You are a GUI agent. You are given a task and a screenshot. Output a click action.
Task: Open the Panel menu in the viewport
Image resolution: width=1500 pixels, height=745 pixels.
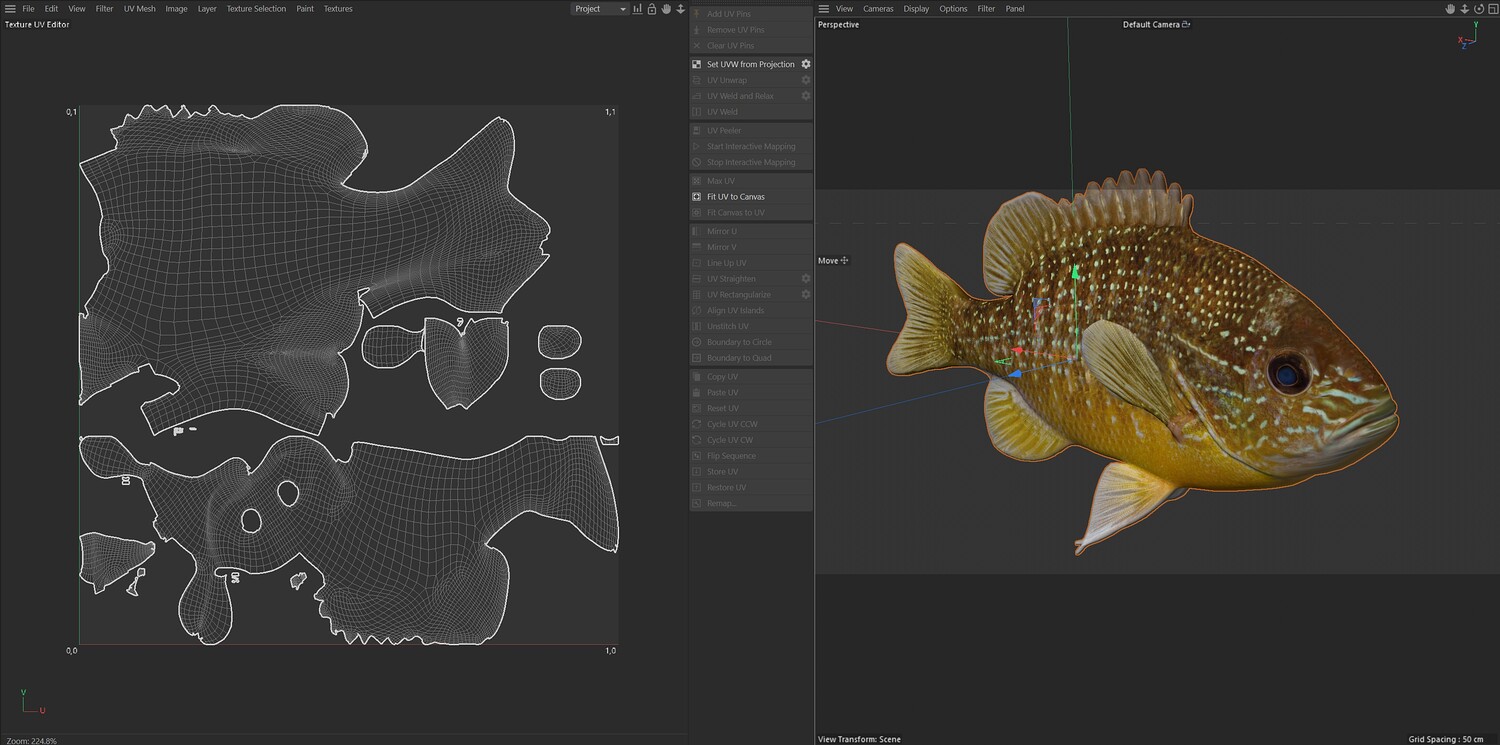tap(1015, 9)
